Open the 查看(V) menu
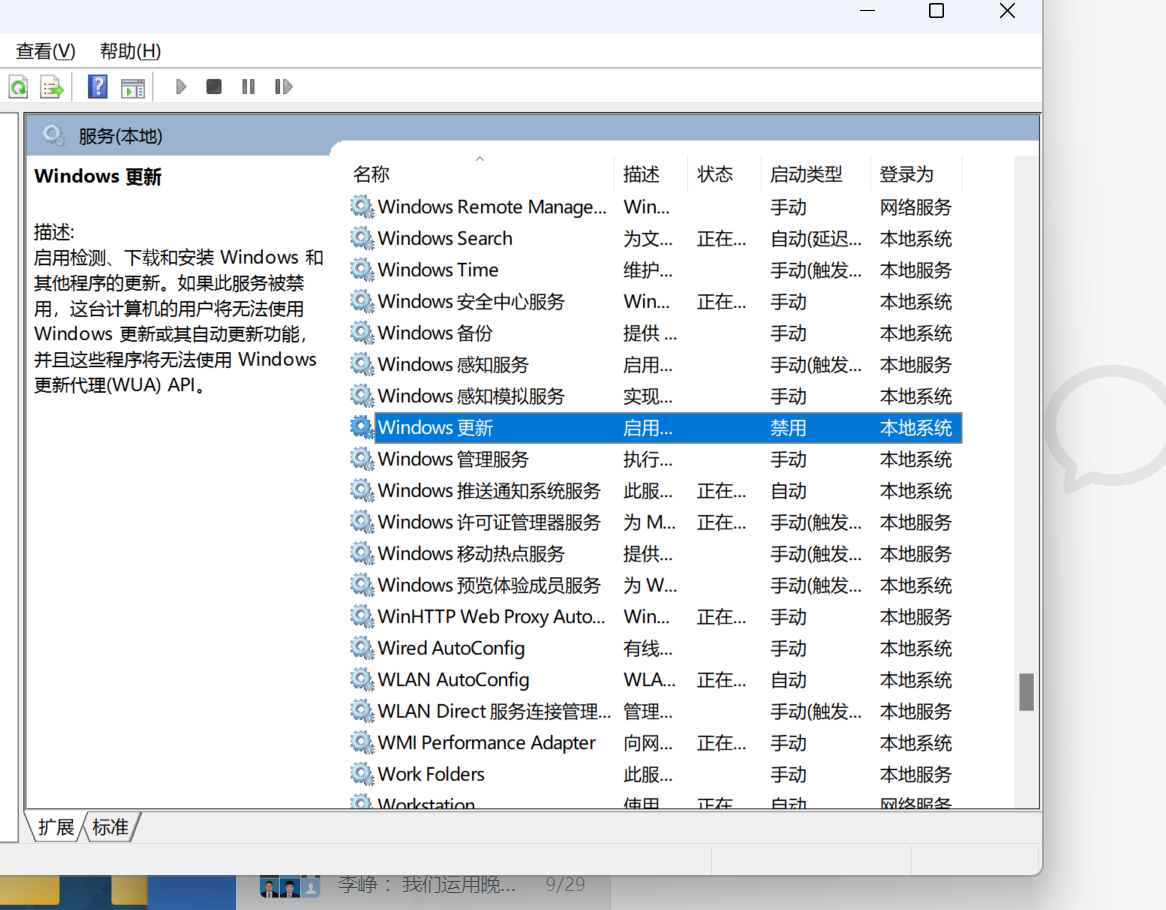 click(45, 51)
